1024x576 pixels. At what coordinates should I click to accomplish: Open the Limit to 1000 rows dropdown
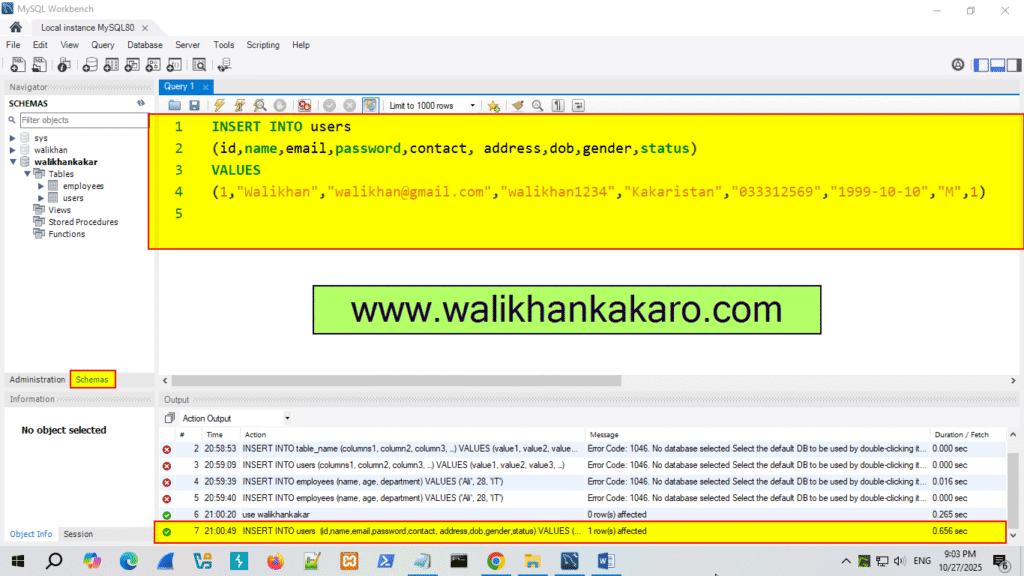pos(472,105)
